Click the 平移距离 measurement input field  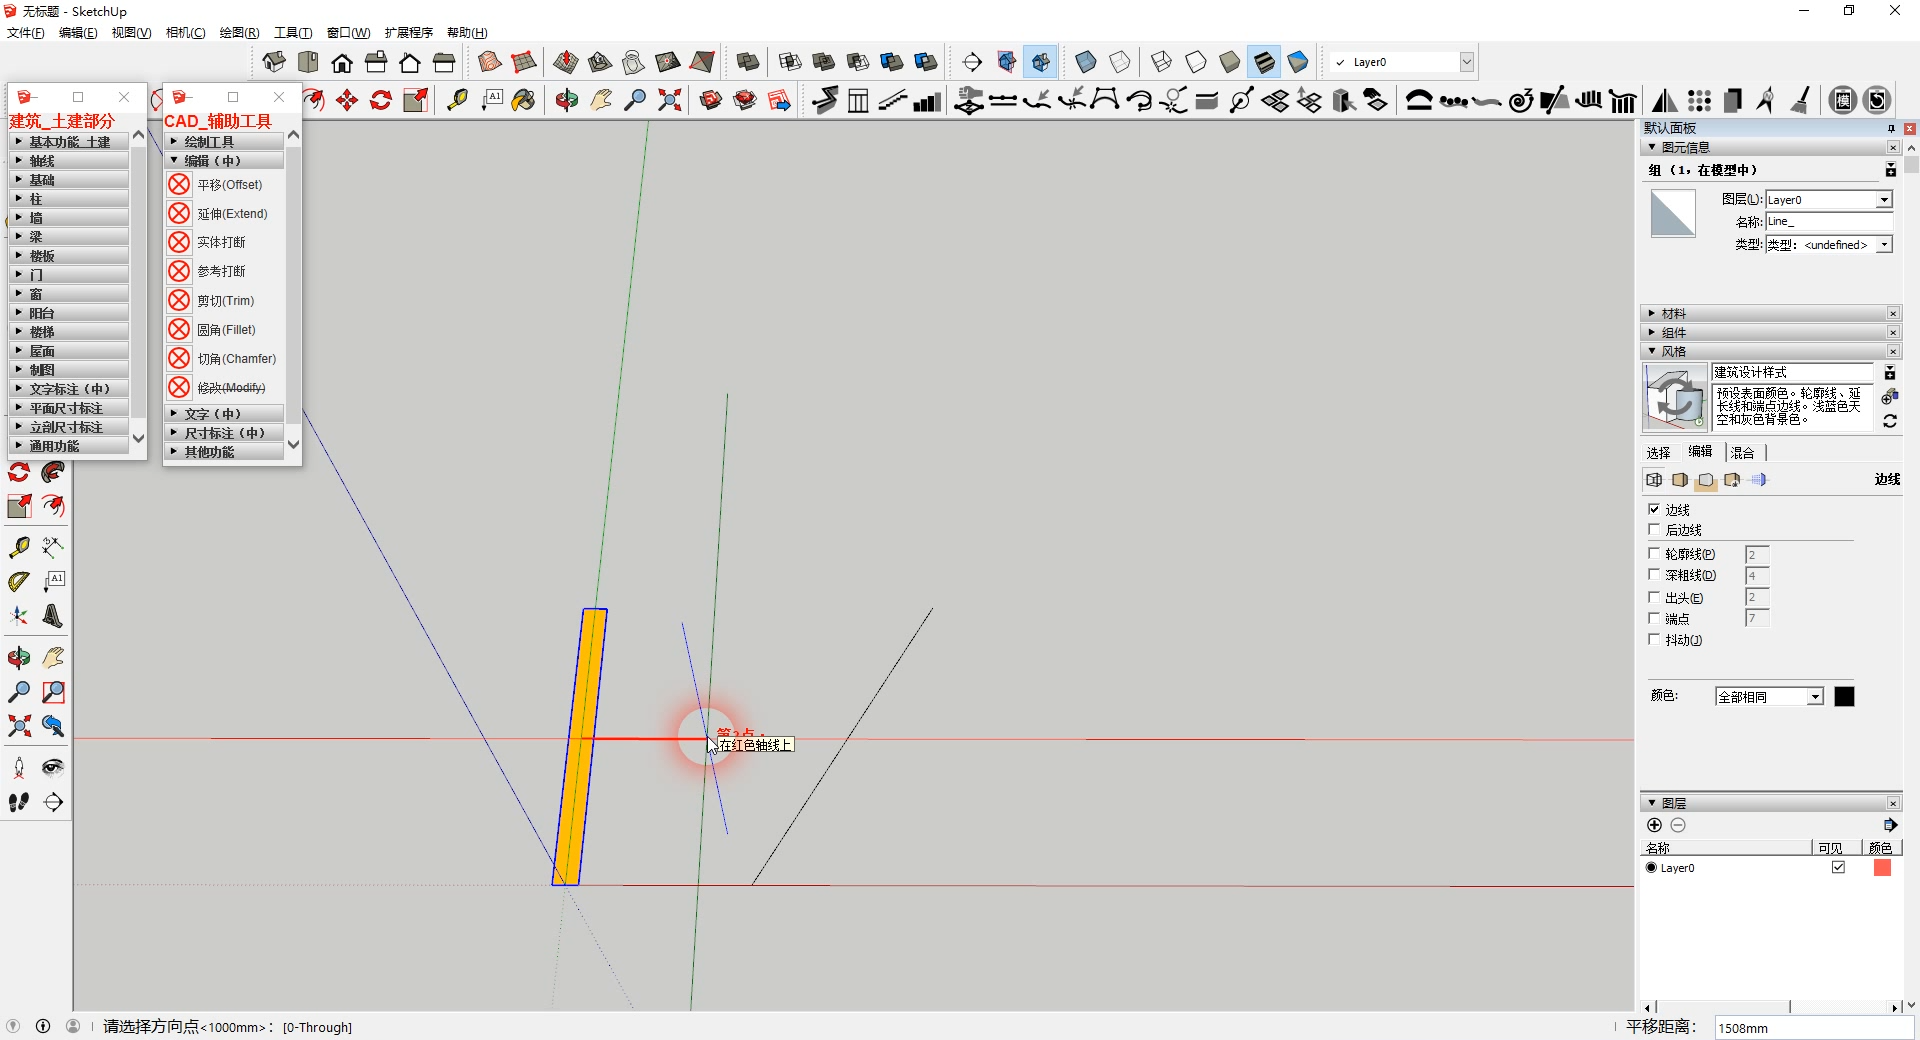pyautogui.click(x=1813, y=1028)
